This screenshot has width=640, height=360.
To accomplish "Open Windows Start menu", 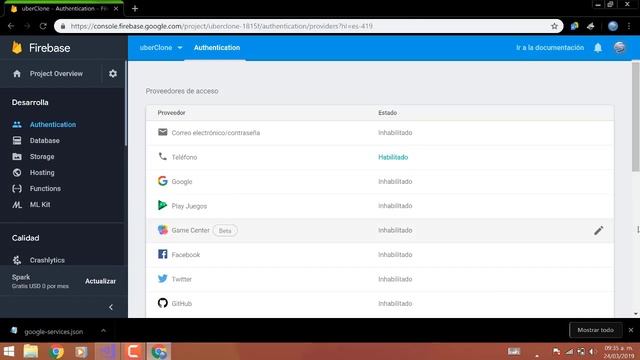I will 9,351.
